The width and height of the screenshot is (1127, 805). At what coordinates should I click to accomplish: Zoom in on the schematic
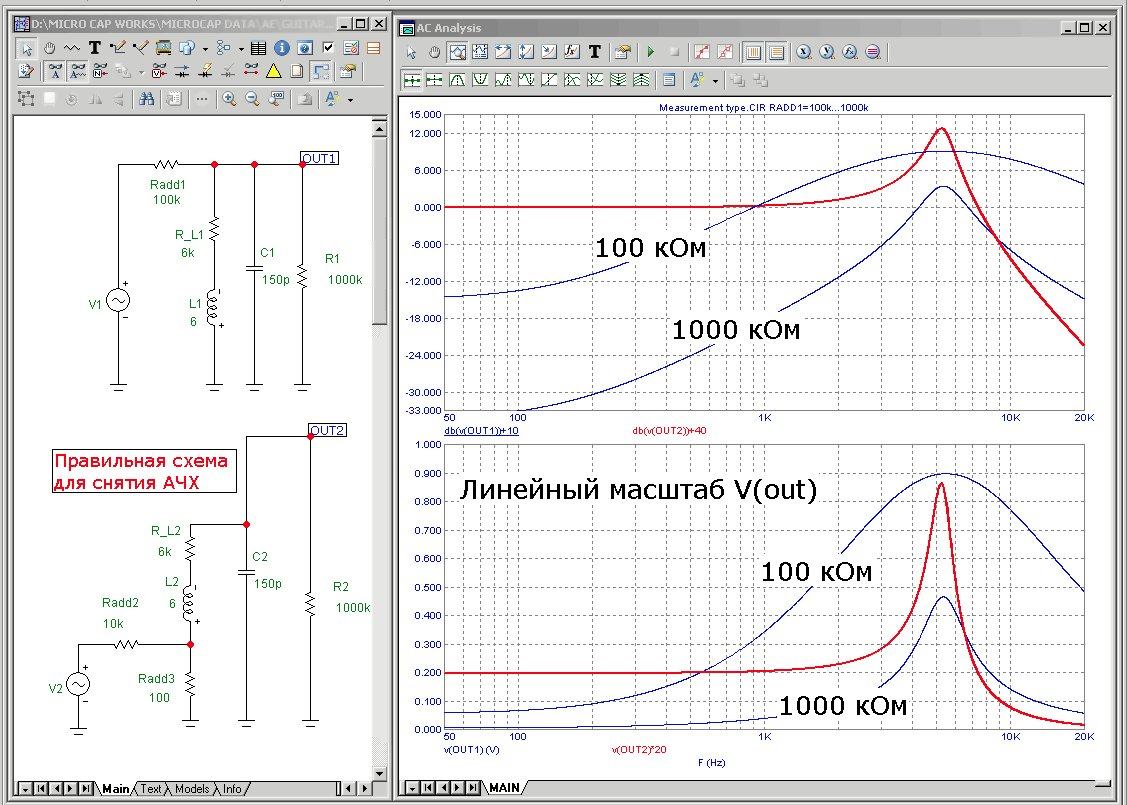point(229,99)
